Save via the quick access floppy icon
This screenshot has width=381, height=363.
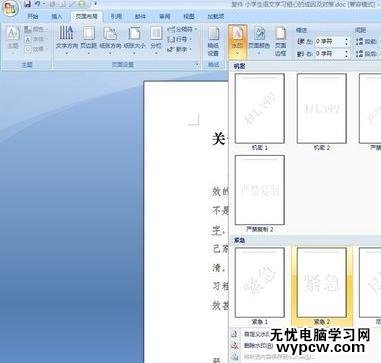pos(28,5)
